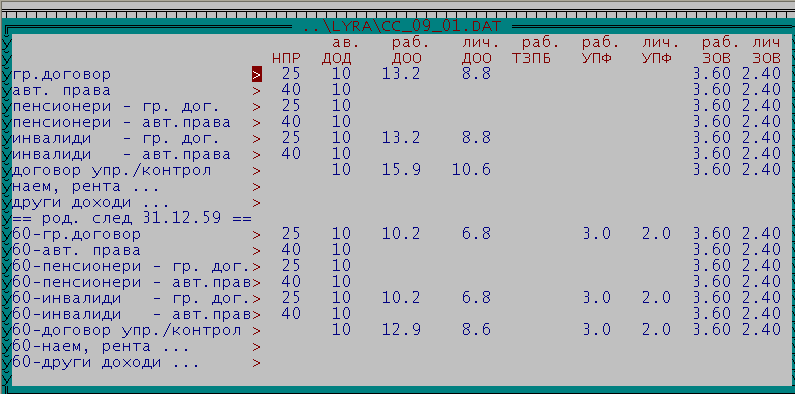Select the договор упр./контрол row label
The width and height of the screenshot is (795, 394).
pyautogui.click(x=111, y=171)
